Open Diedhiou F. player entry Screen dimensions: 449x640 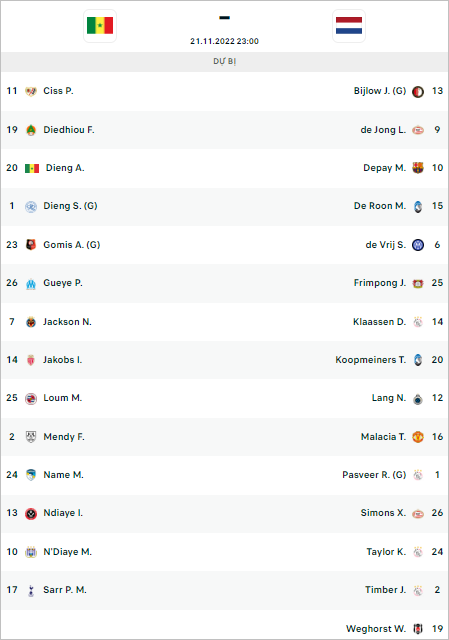pyautogui.click(x=69, y=130)
